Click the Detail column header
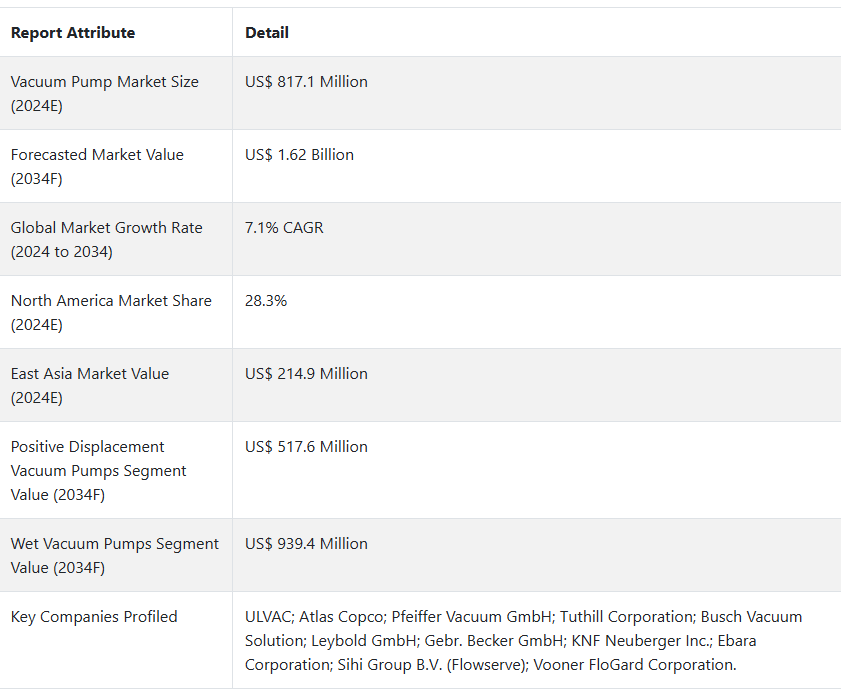Screen dimensions: 841x694 267,33
